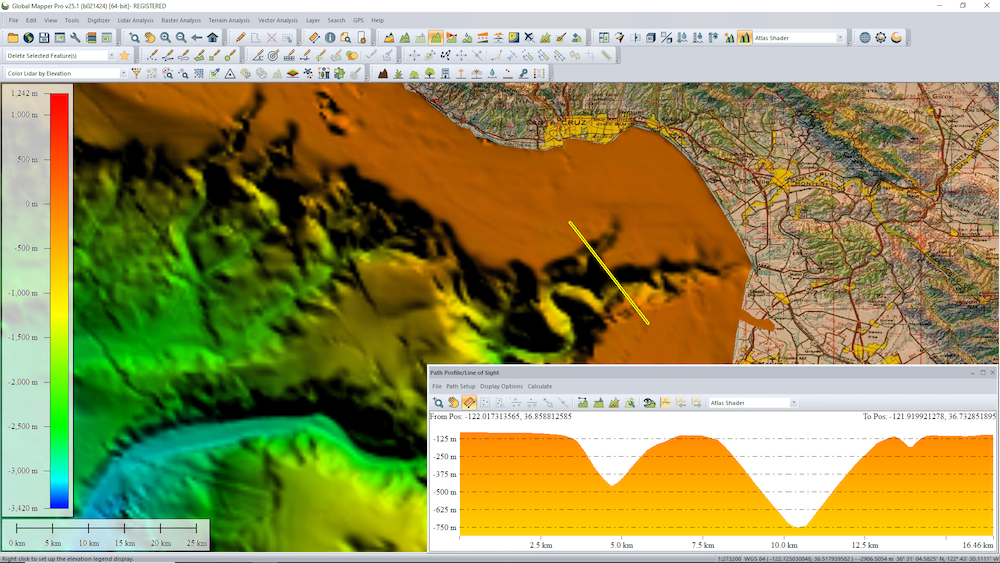
Task: Click the -750 m profile axis label
Action: click(x=445, y=528)
